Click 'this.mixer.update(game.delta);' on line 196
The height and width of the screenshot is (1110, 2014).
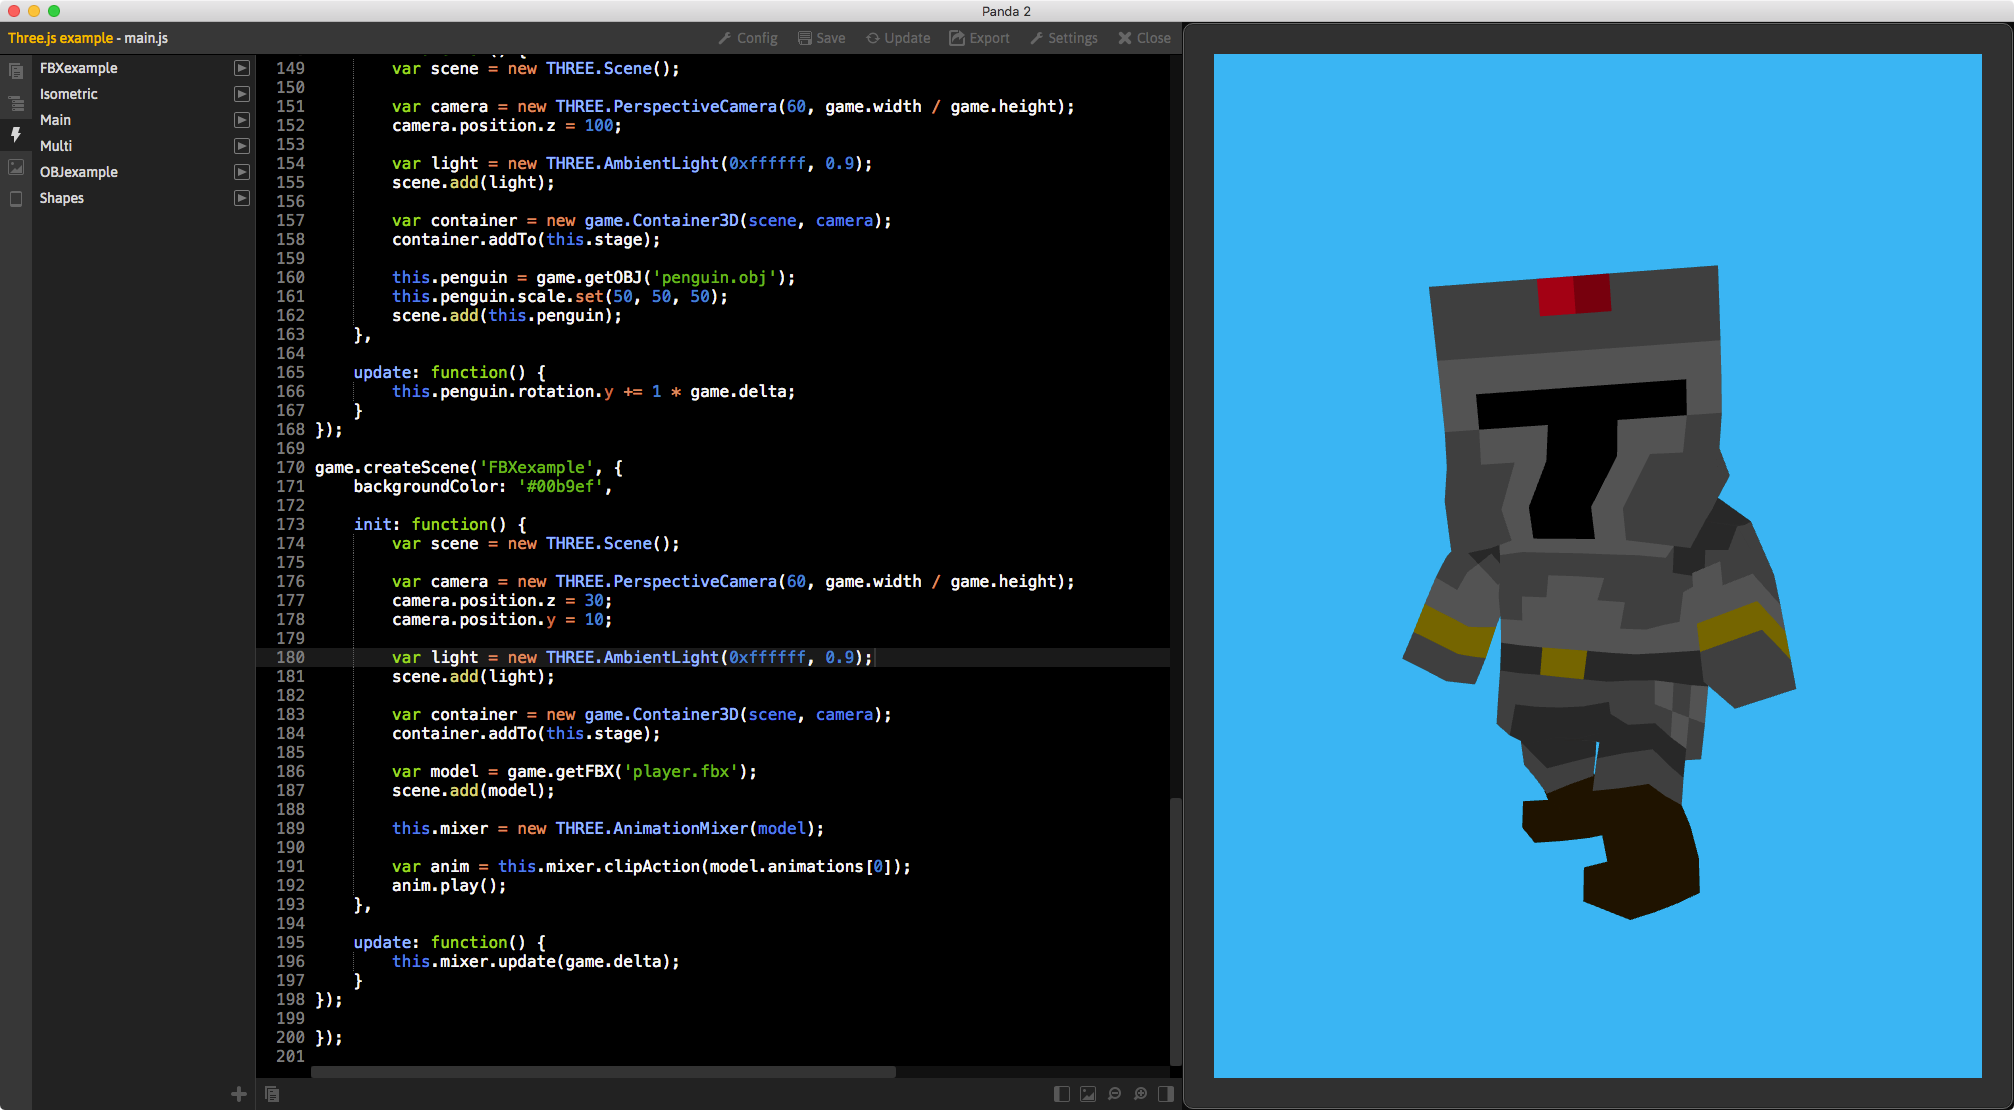click(x=536, y=961)
